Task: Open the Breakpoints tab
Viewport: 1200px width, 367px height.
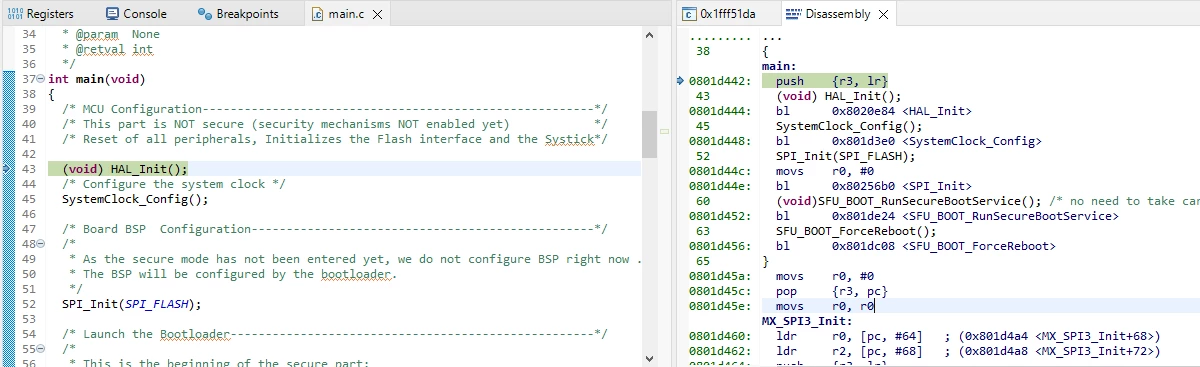Action: tap(238, 14)
